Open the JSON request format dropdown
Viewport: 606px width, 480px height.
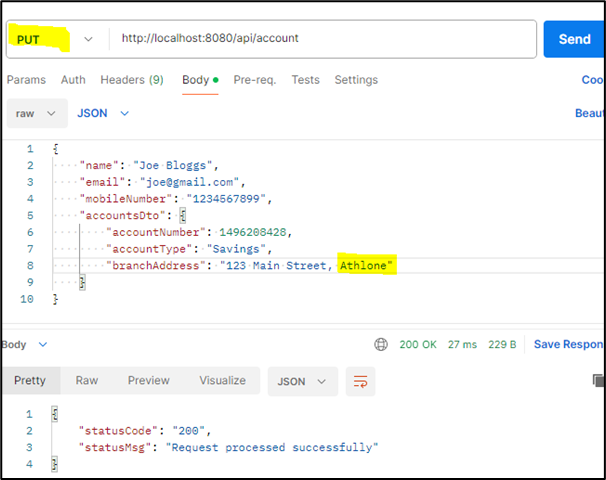pyautogui.click(x=103, y=114)
